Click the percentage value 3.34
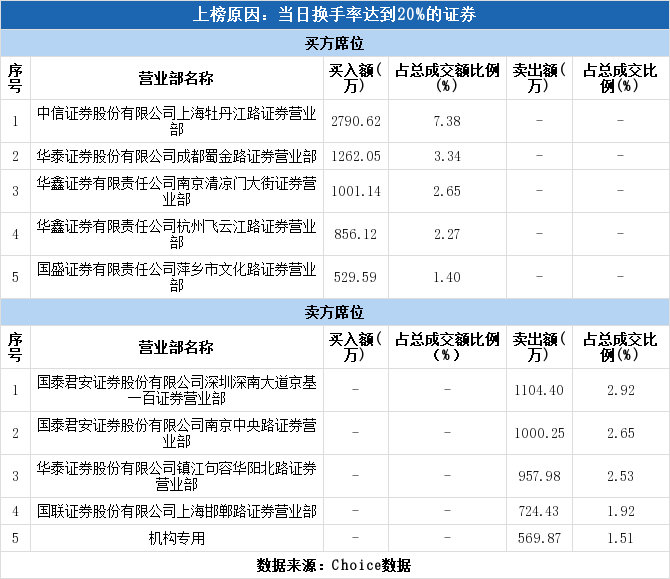 pos(447,156)
